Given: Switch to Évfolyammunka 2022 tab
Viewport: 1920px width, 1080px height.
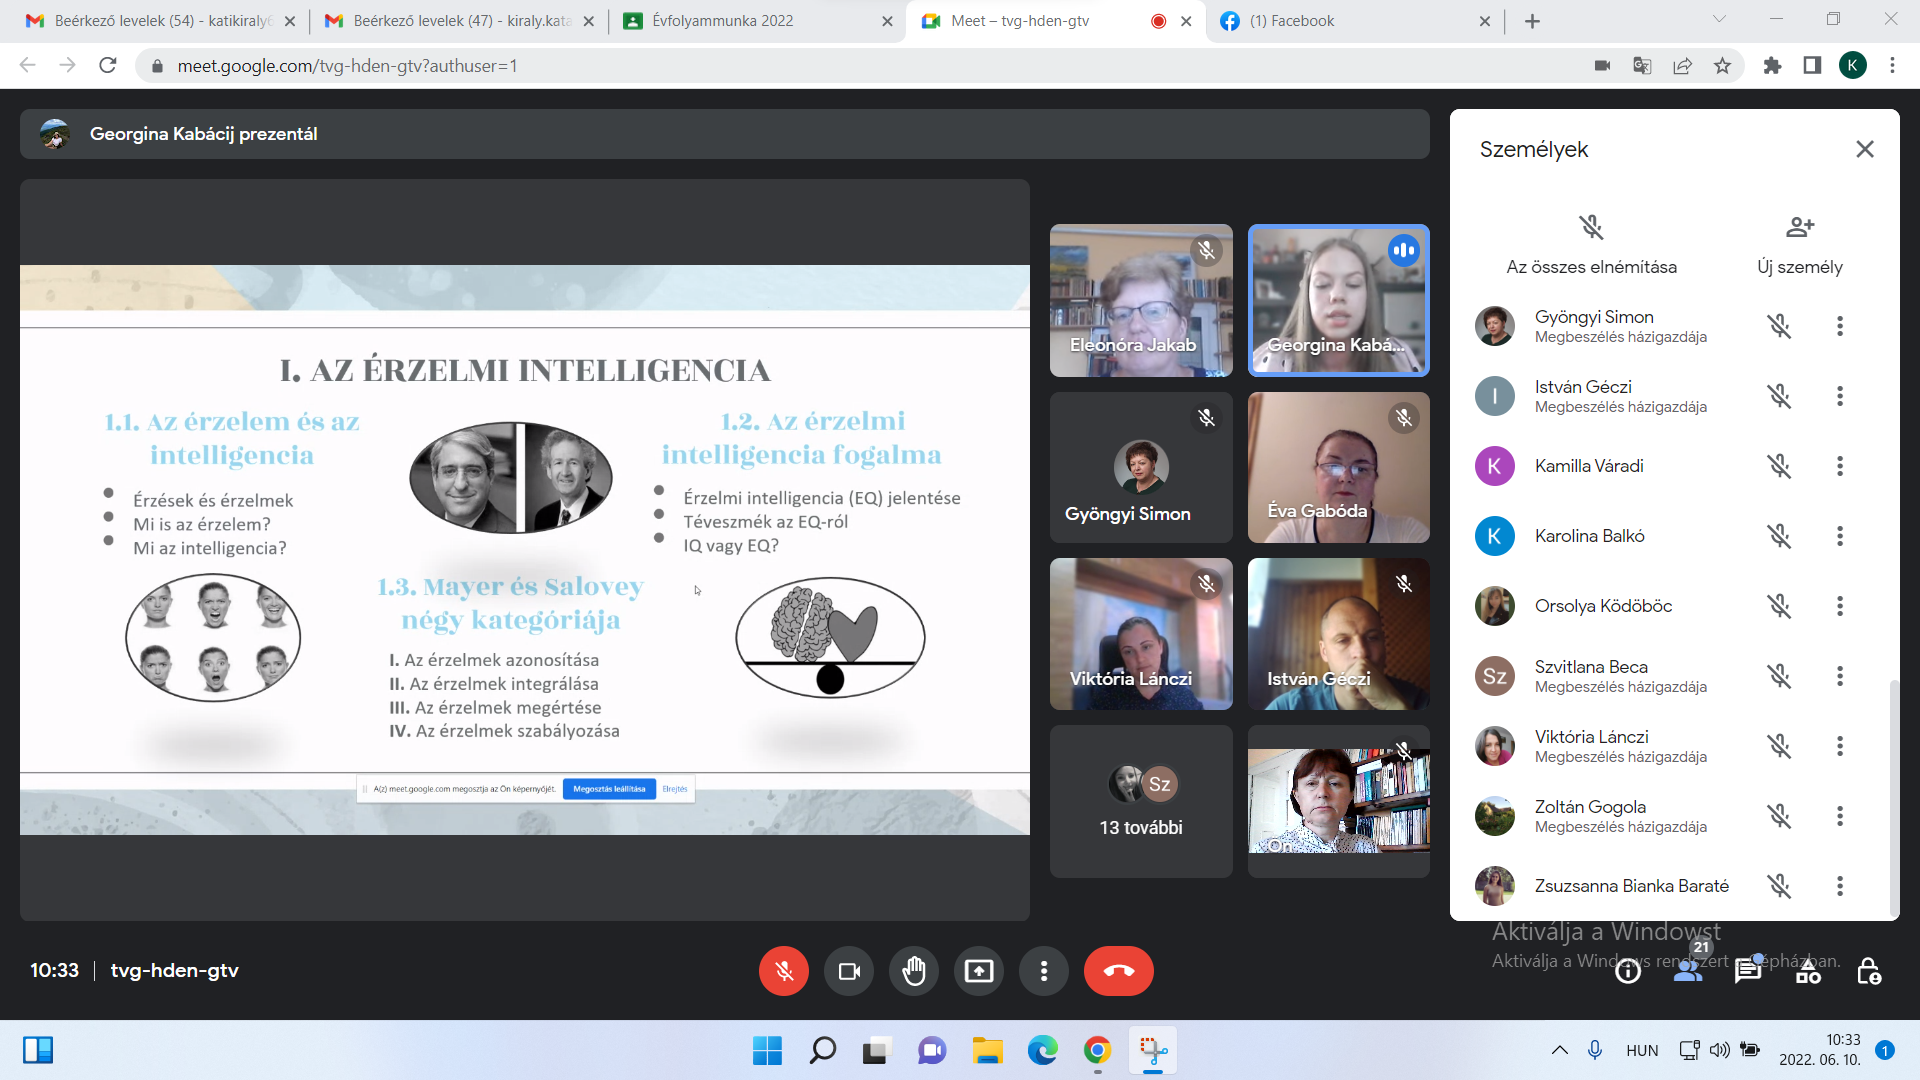Looking at the screenshot, I should coord(722,21).
